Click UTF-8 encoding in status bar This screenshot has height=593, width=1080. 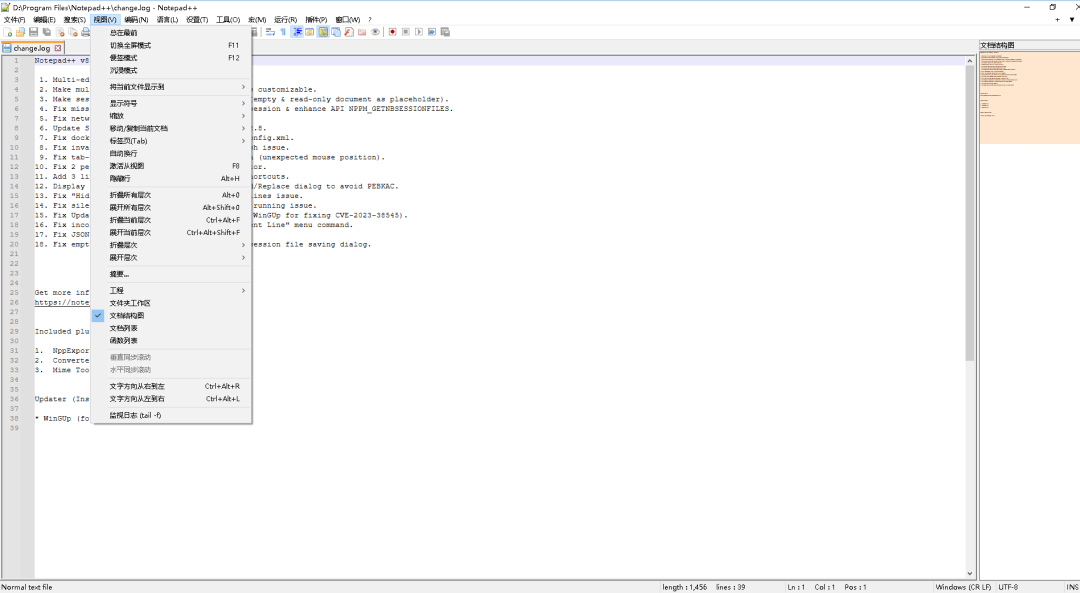[x=1008, y=587]
